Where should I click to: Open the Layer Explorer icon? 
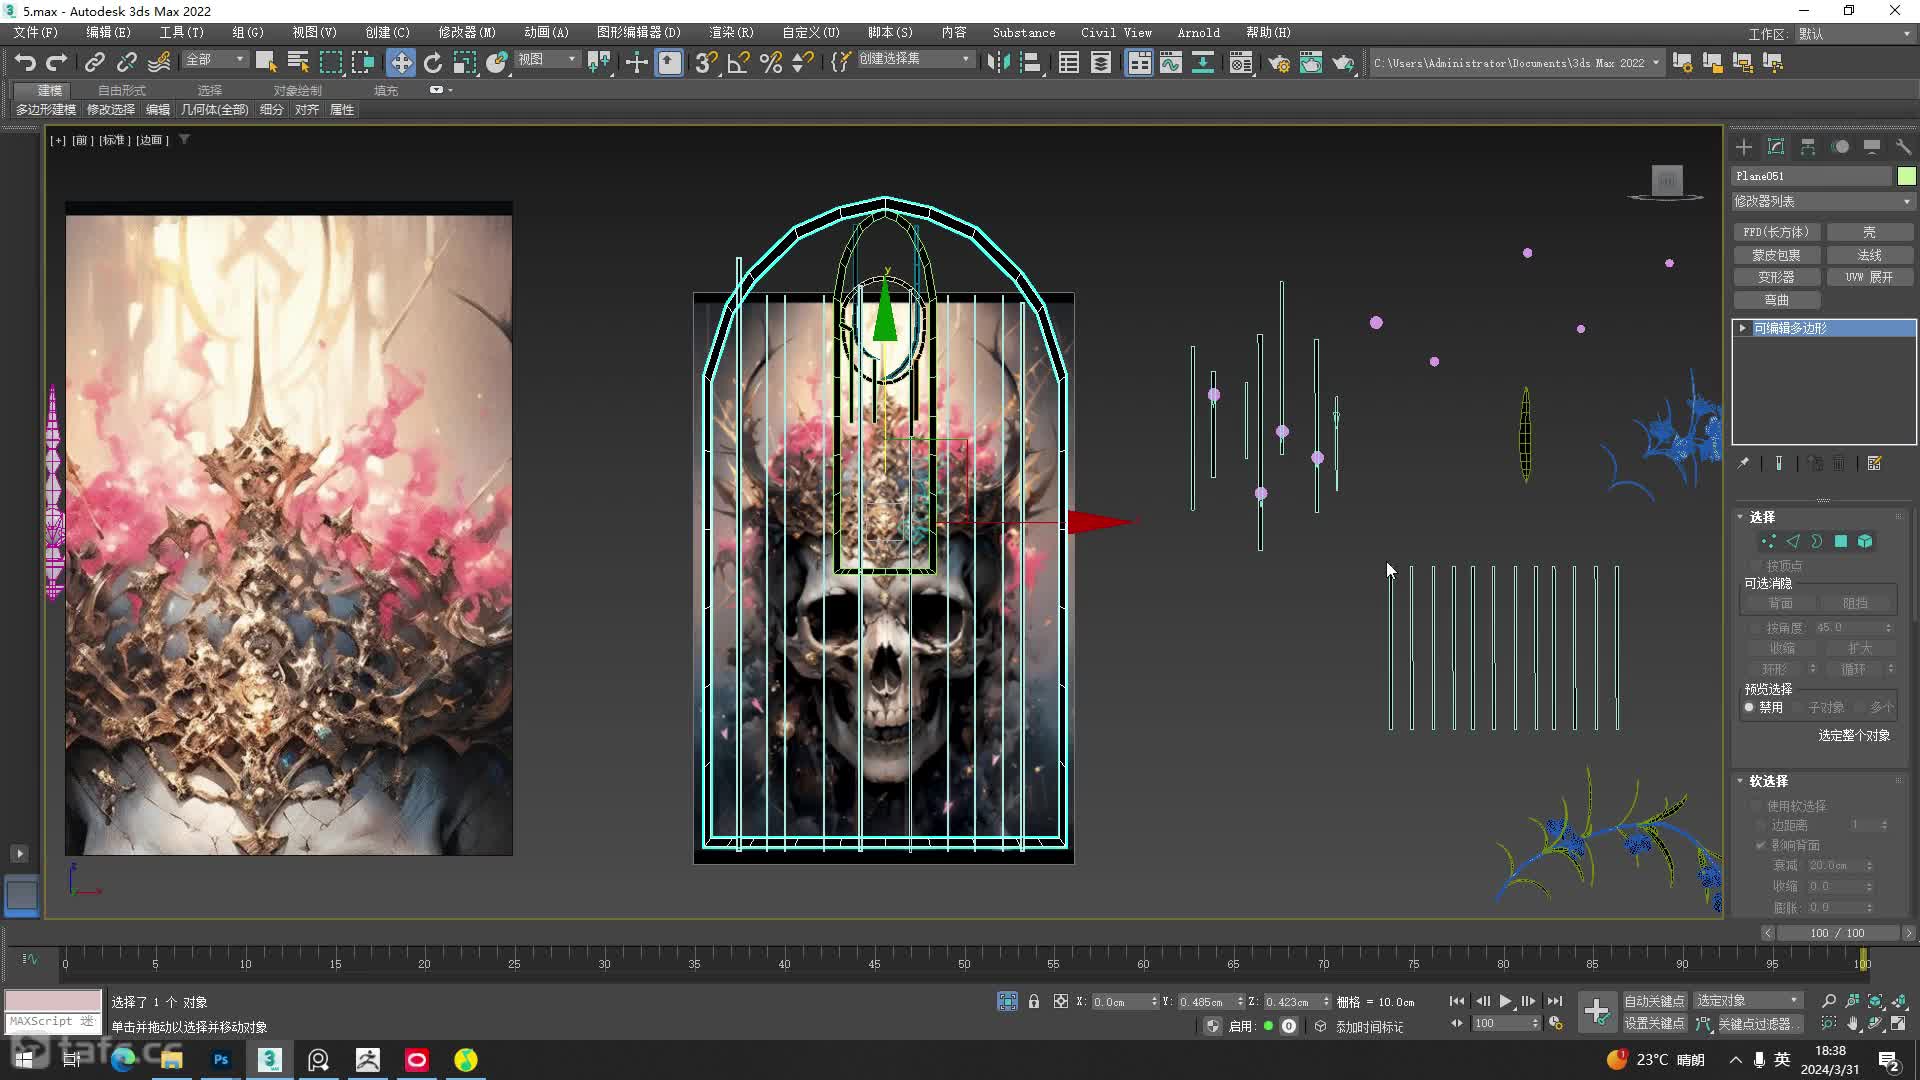point(1100,62)
